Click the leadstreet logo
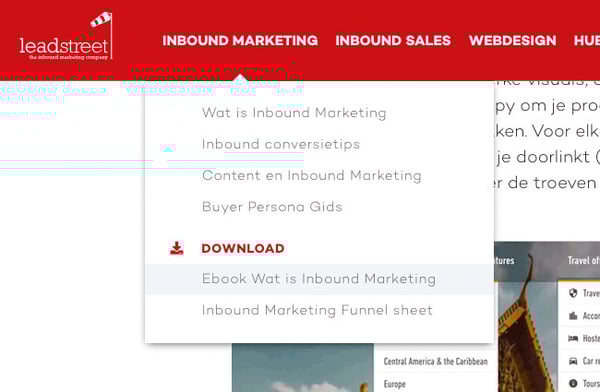Image resolution: width=600 pixels, height=392 pixels. 66,36
